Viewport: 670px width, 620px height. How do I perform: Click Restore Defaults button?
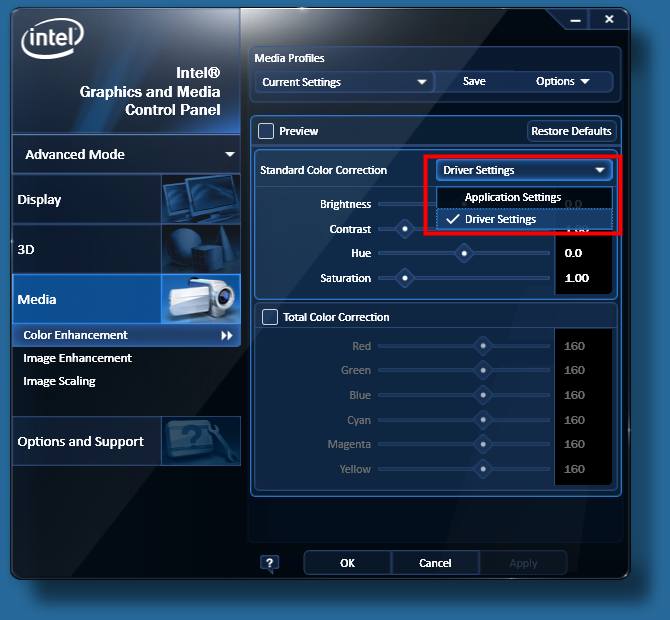click(x=571, y=131)
